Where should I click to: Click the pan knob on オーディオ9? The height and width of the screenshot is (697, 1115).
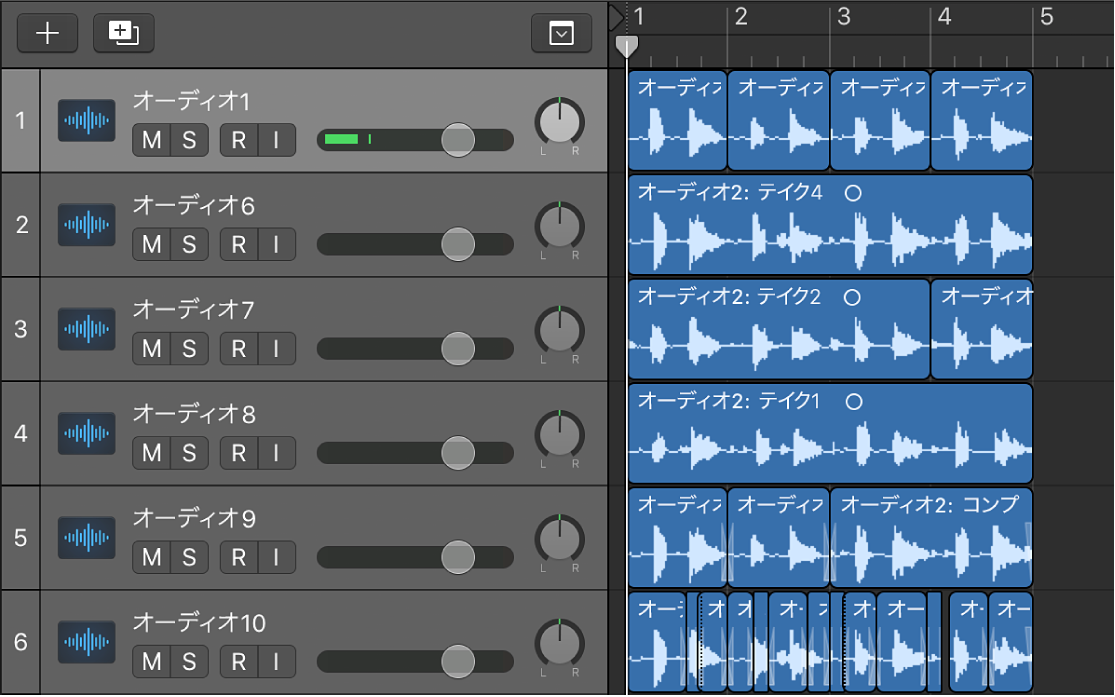560,539
